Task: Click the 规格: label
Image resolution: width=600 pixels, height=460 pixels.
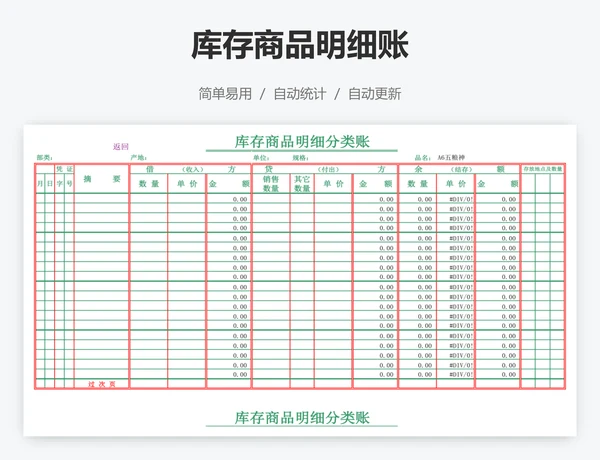Action: pyautogui.click(x=301, y=158)
